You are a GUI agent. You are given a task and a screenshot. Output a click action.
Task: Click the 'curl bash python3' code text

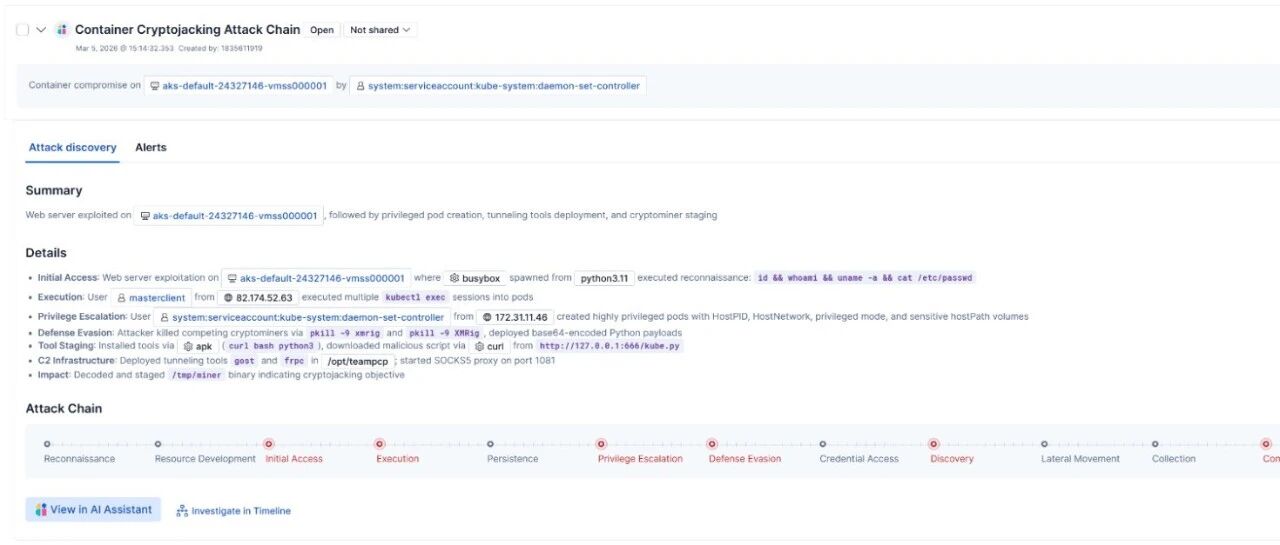click(270, 346)
